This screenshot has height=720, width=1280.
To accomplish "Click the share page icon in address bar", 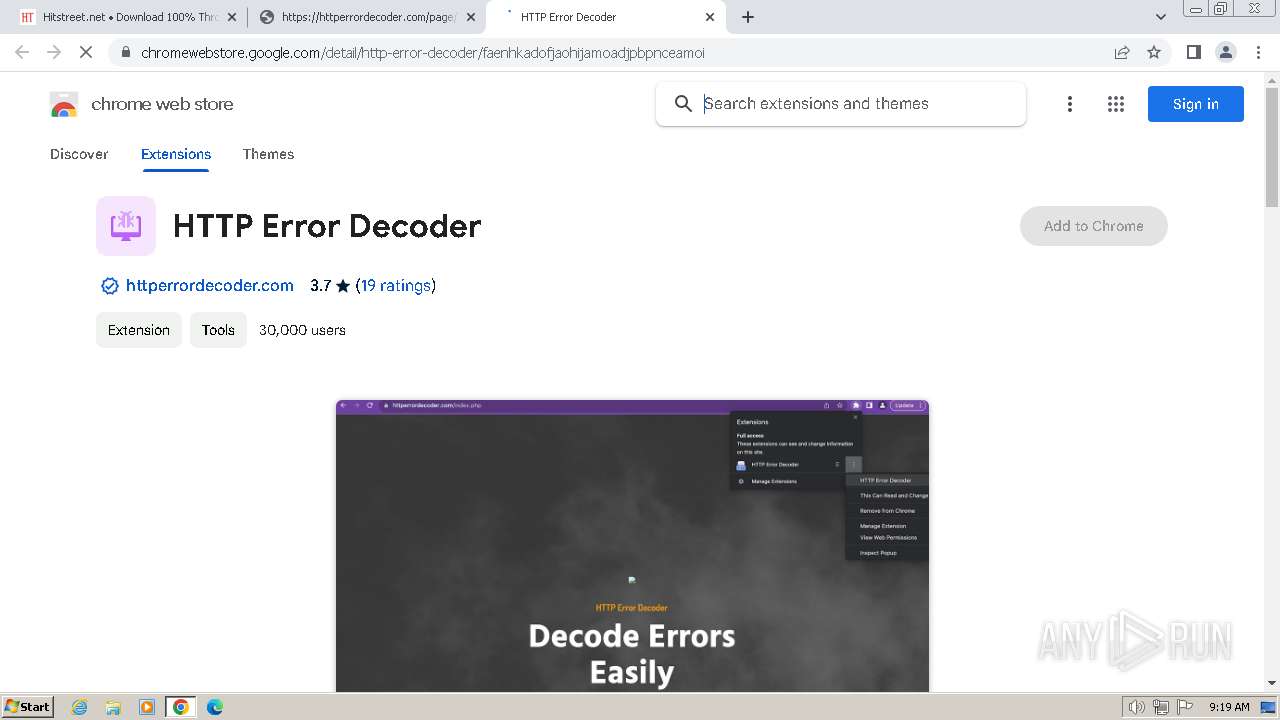I will (x=1122, y=52).
